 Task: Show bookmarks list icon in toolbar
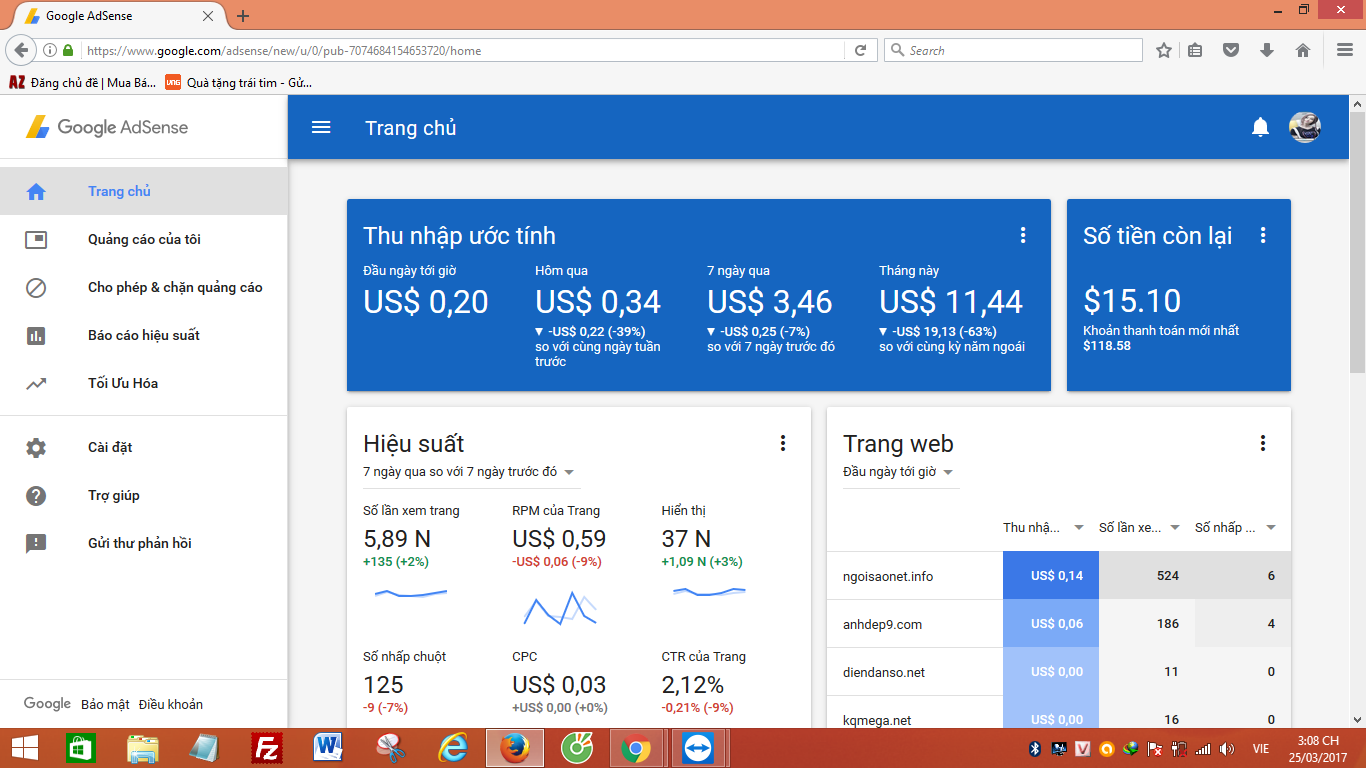[1195, 50]
